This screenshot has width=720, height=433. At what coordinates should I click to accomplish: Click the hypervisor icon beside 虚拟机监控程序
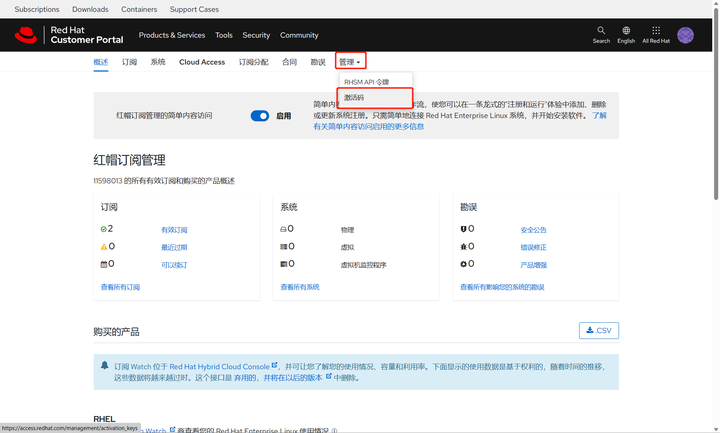click(x=284, y=264)
